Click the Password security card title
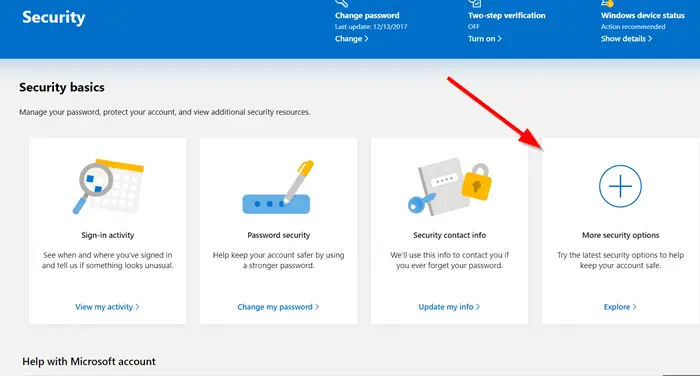 [x=279, y=235]
